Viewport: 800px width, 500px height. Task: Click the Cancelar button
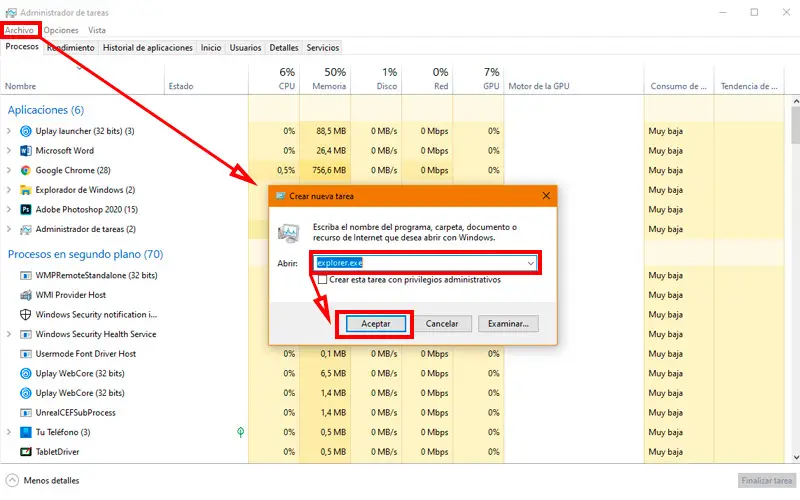tap(442, 323)
